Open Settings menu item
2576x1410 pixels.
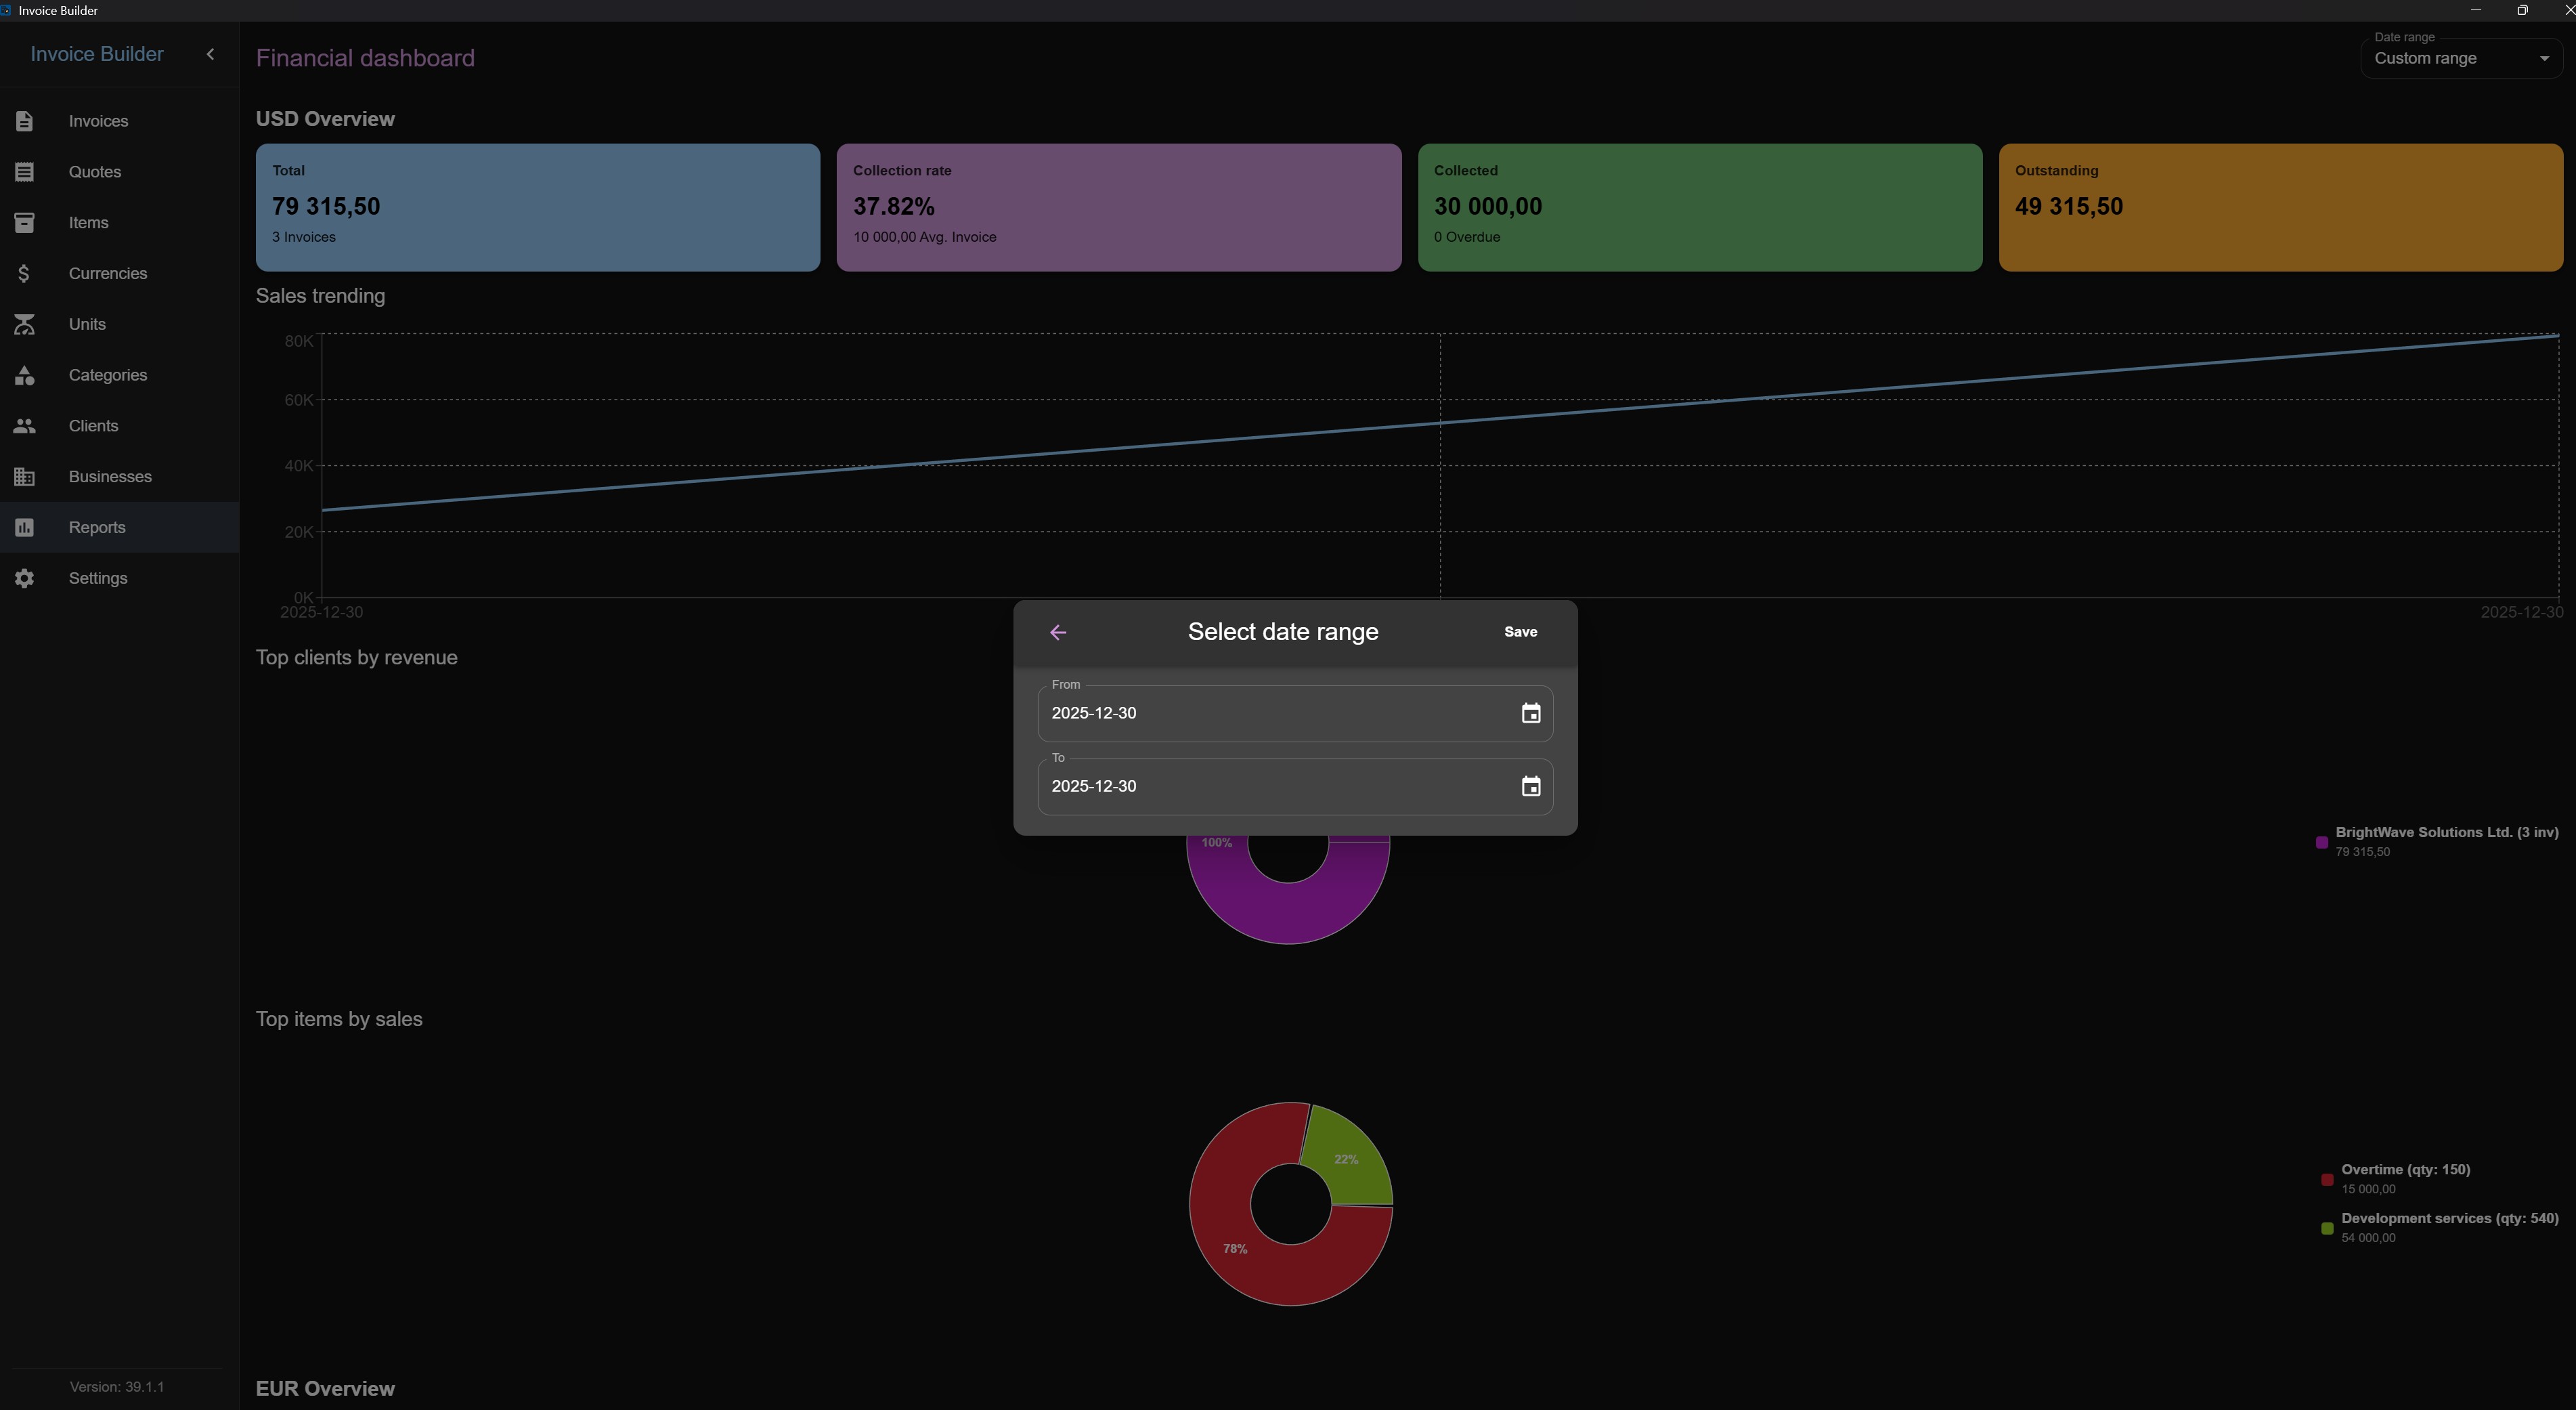click(119, 578)
